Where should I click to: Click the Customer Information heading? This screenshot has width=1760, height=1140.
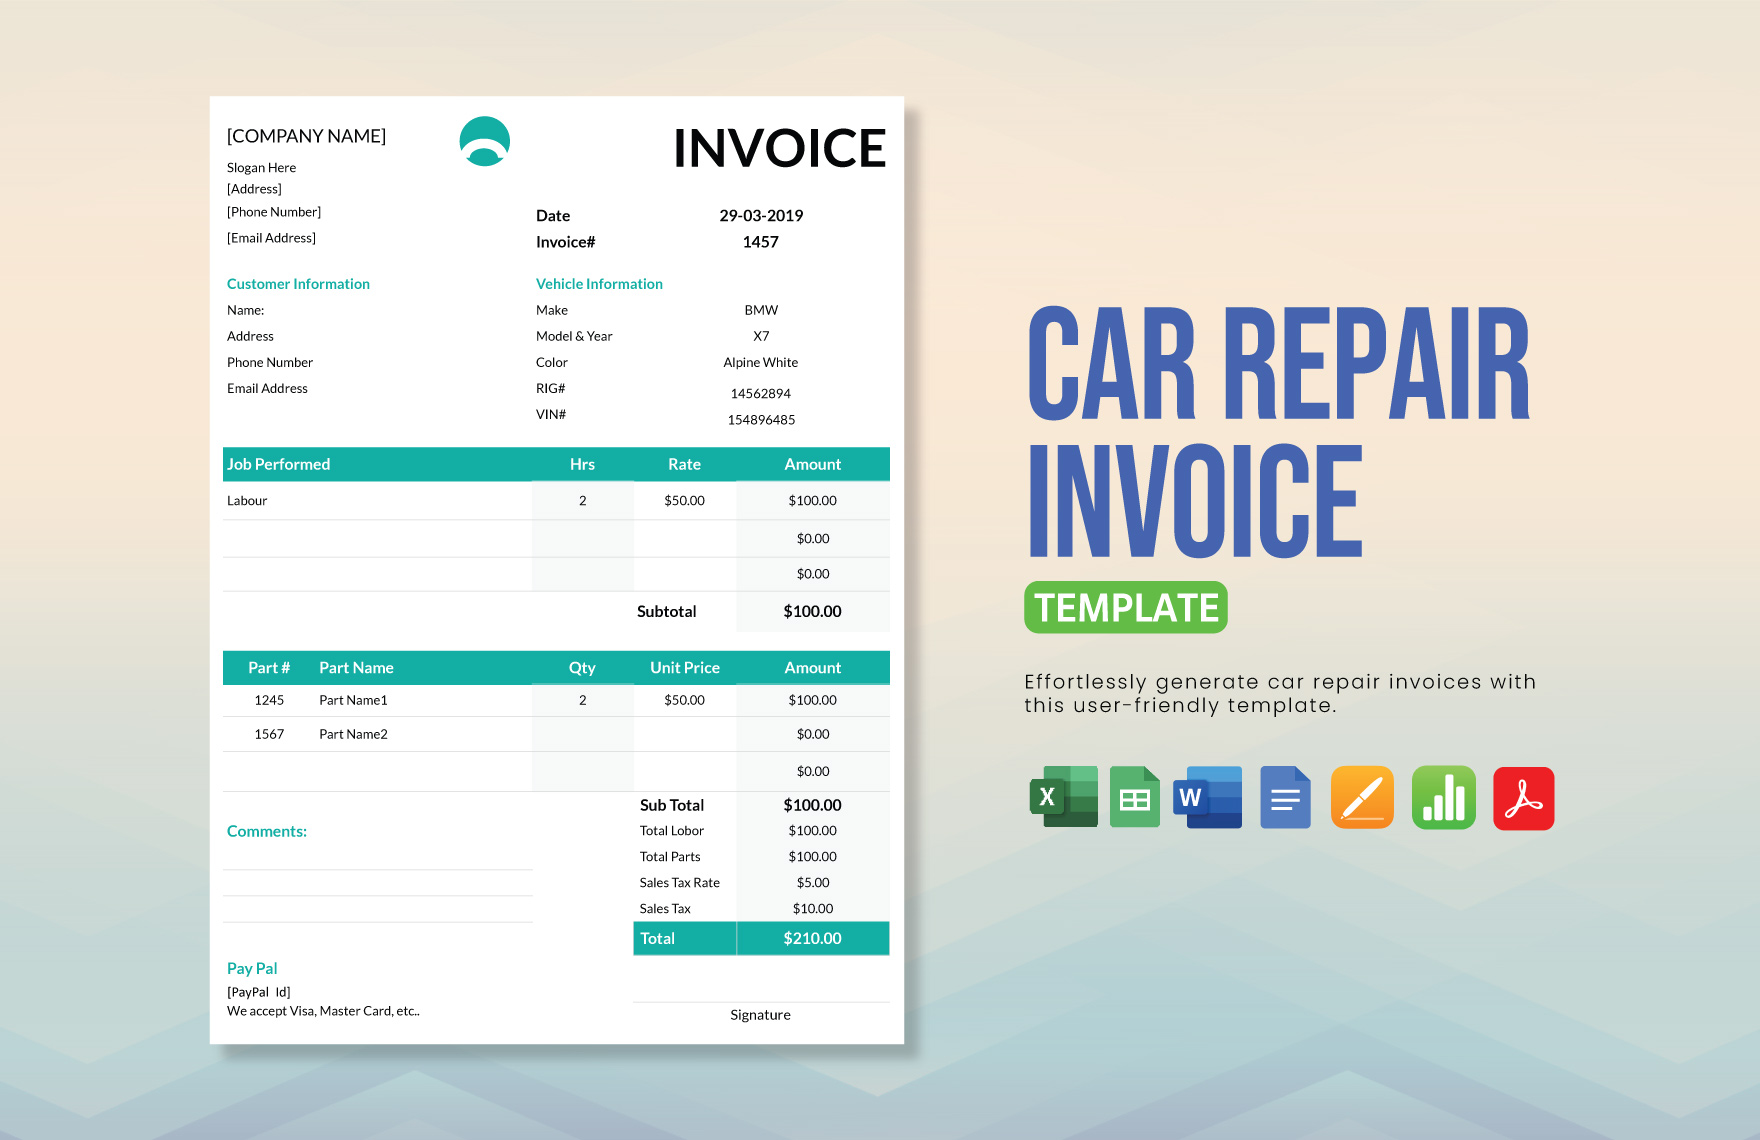298,284
